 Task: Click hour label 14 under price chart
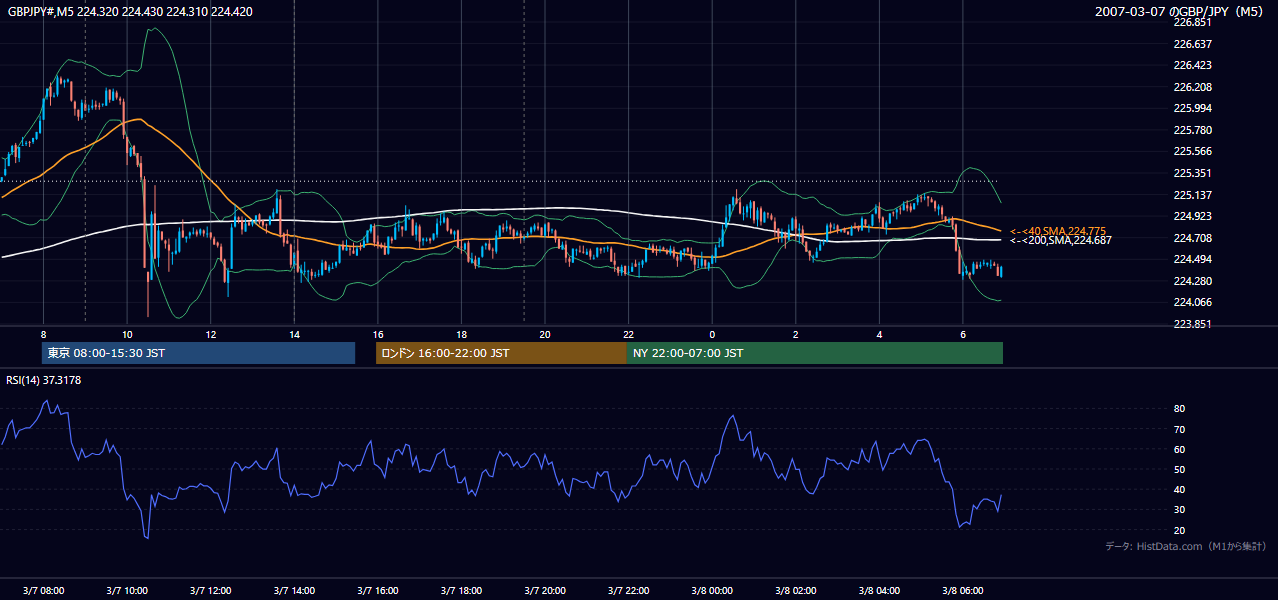pyautogui.click(x=294, y=334)
